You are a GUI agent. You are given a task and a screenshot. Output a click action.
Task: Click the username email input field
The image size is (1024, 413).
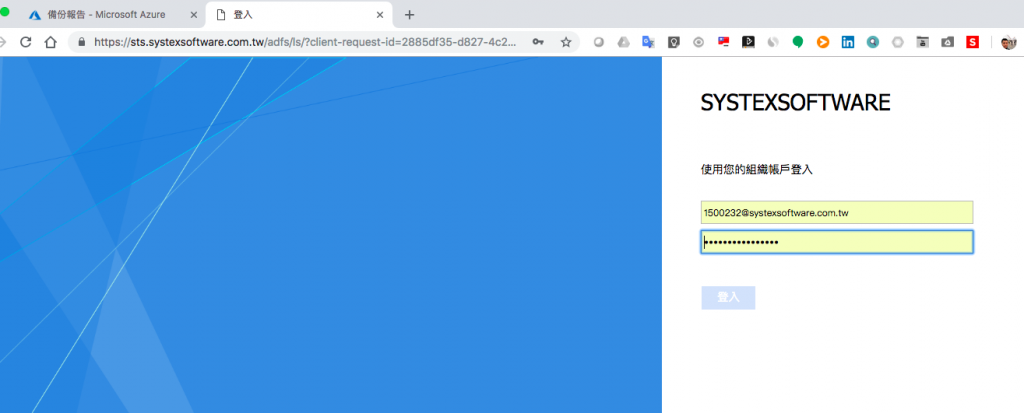[837, 212]
